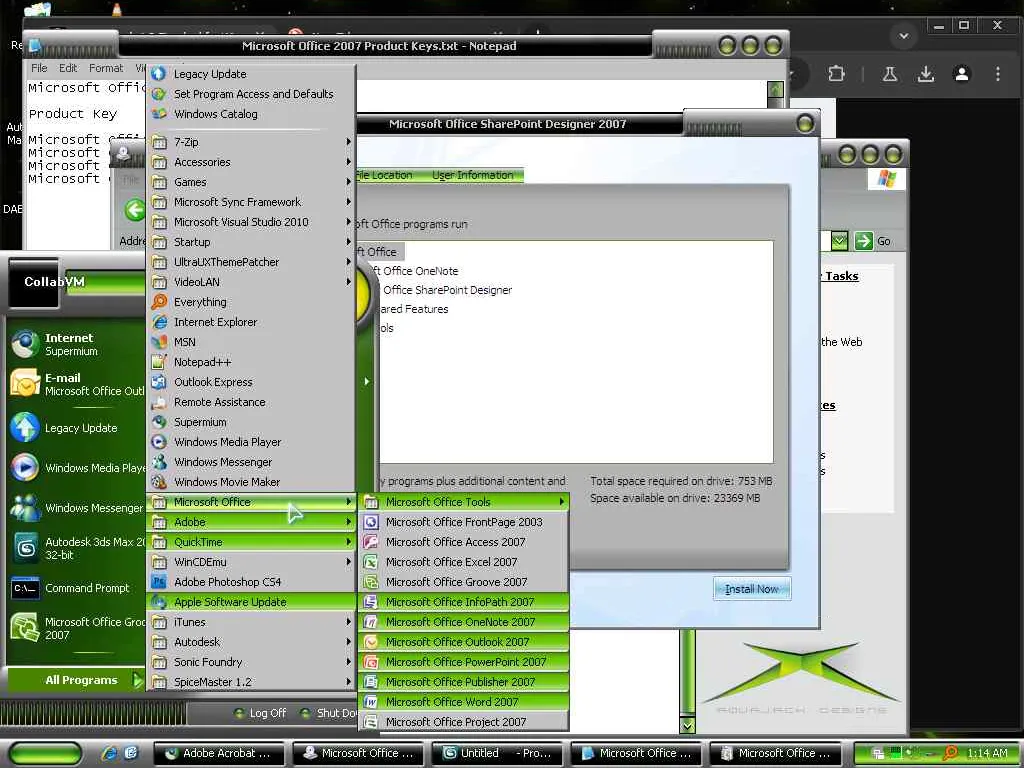Open the Microsoft Office programs folder
Image resolution: width=1024 pixels, height=768 pixels.
pos(251,502)
